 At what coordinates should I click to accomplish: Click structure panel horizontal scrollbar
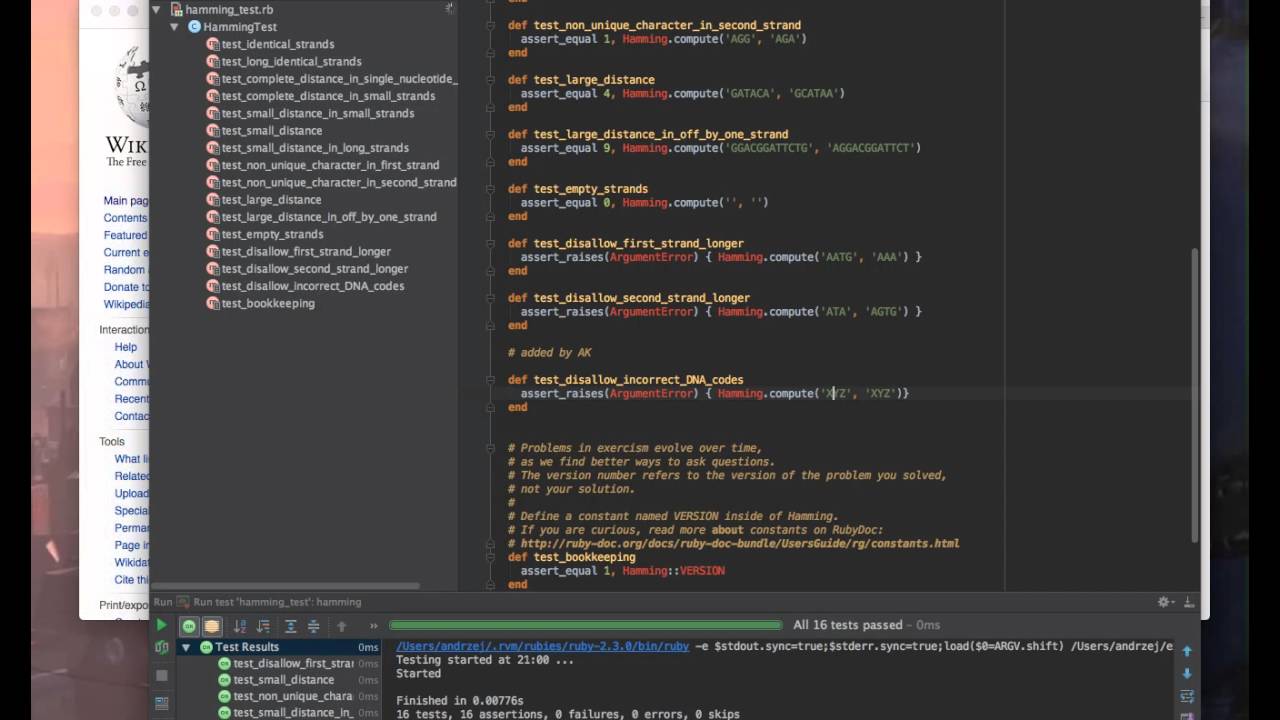[285, 586]
